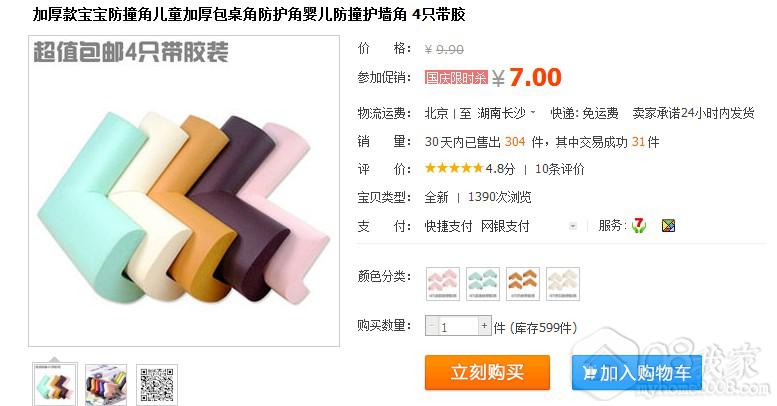Viewport: 777px width, 406px height.
Task: Increase purchase quantity with plus button
Action: pos(484,325)
